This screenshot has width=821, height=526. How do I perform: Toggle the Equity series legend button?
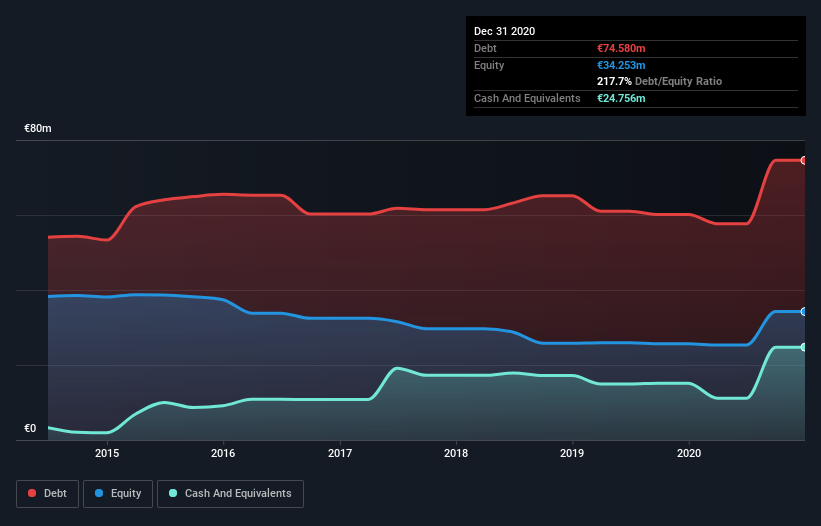point(118,494)
